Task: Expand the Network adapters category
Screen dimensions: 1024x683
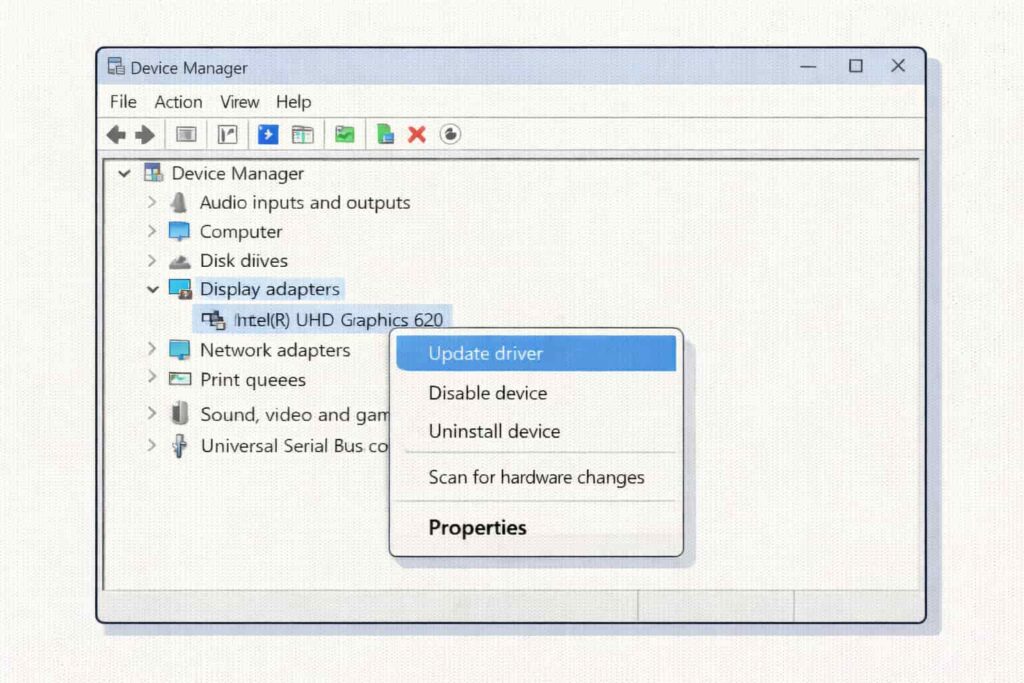Action: pyautogui.click(x=152, y=349)
